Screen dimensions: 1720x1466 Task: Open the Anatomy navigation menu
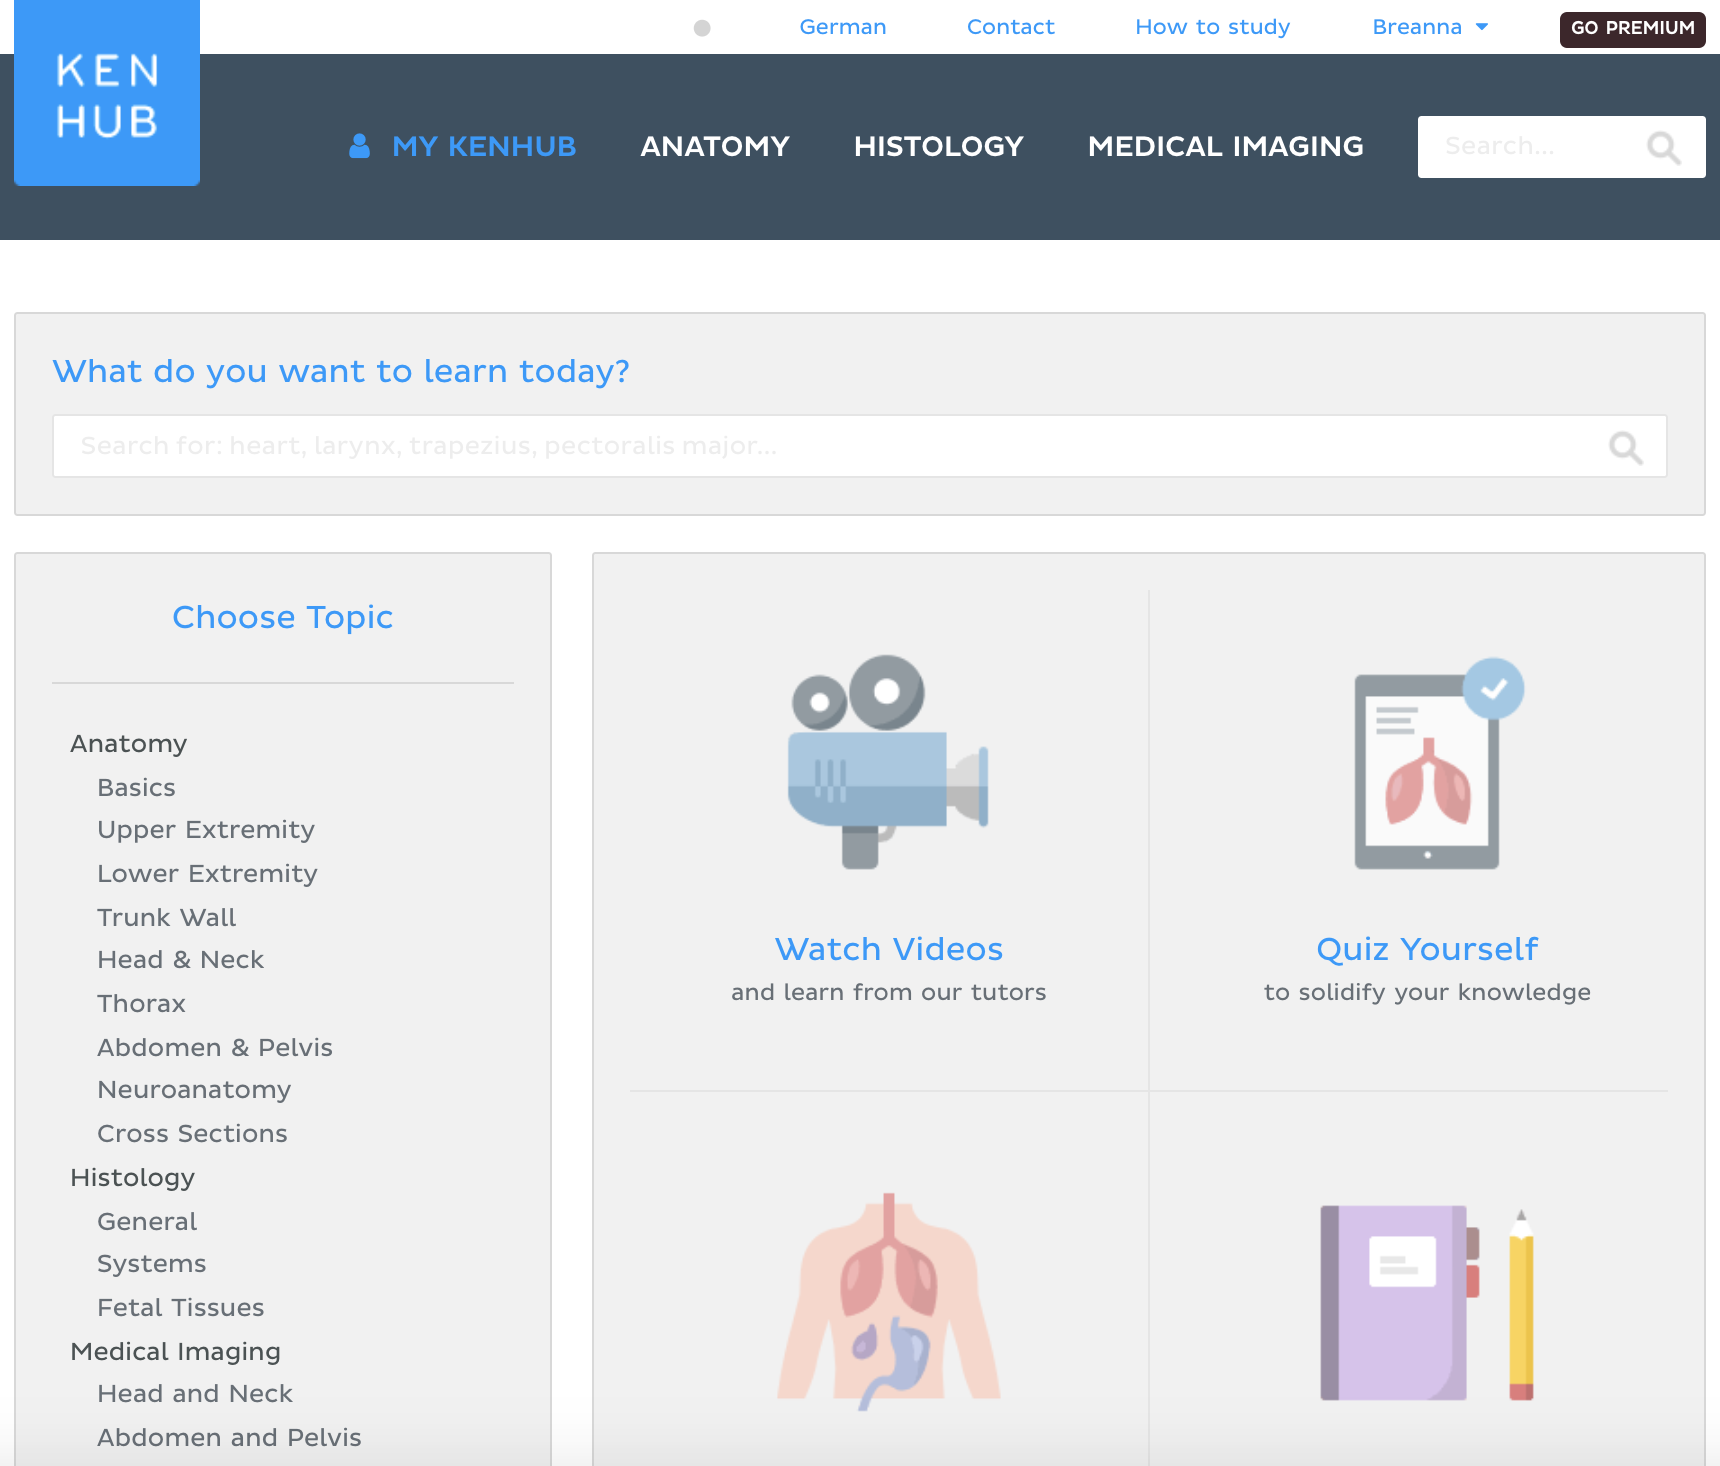click(x=715, y=146)
